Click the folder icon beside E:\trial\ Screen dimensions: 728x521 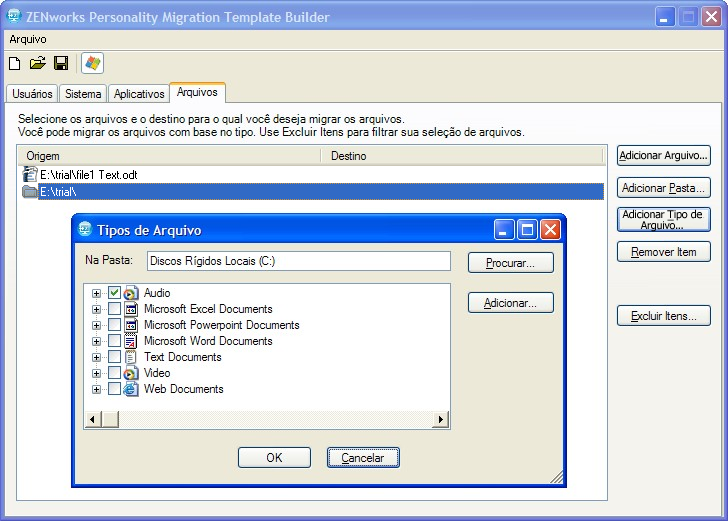30,191
